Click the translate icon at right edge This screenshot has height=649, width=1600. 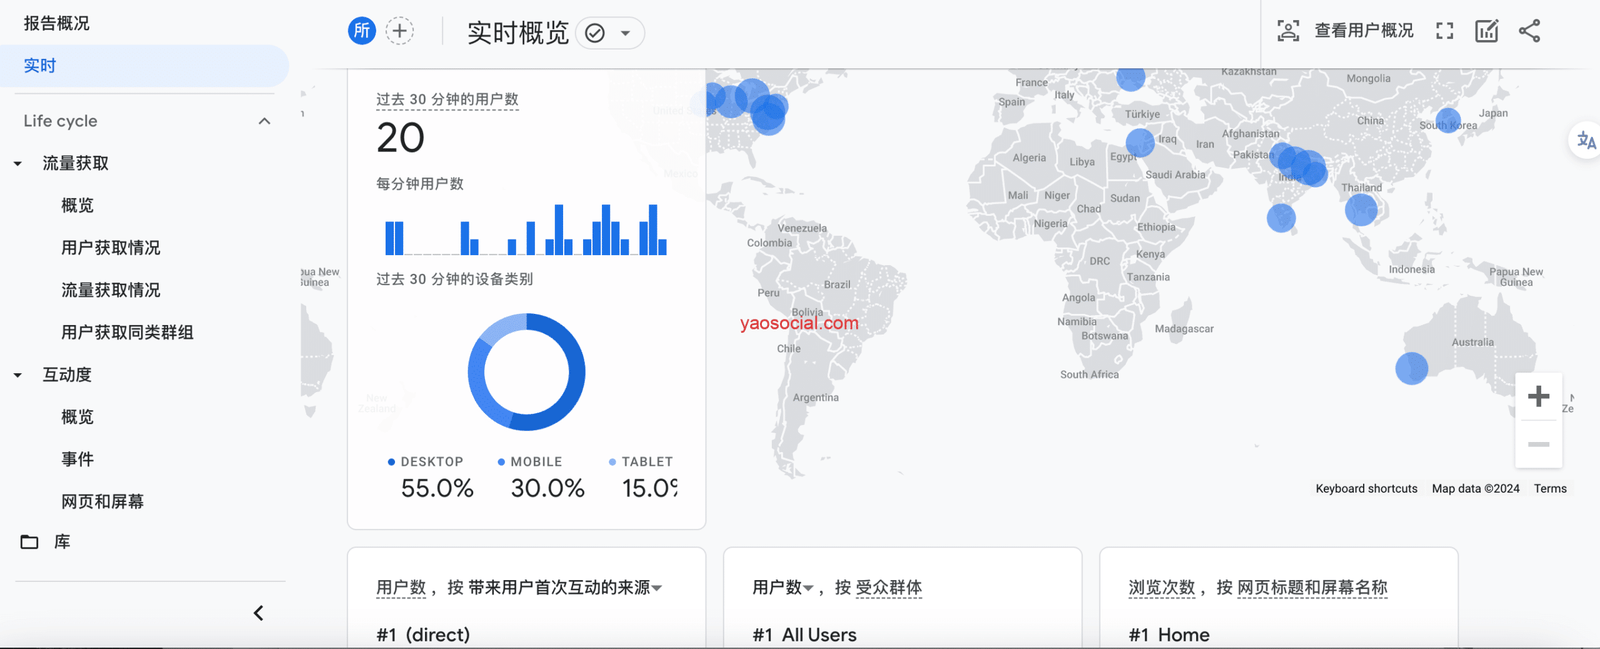coord(1586,141)
